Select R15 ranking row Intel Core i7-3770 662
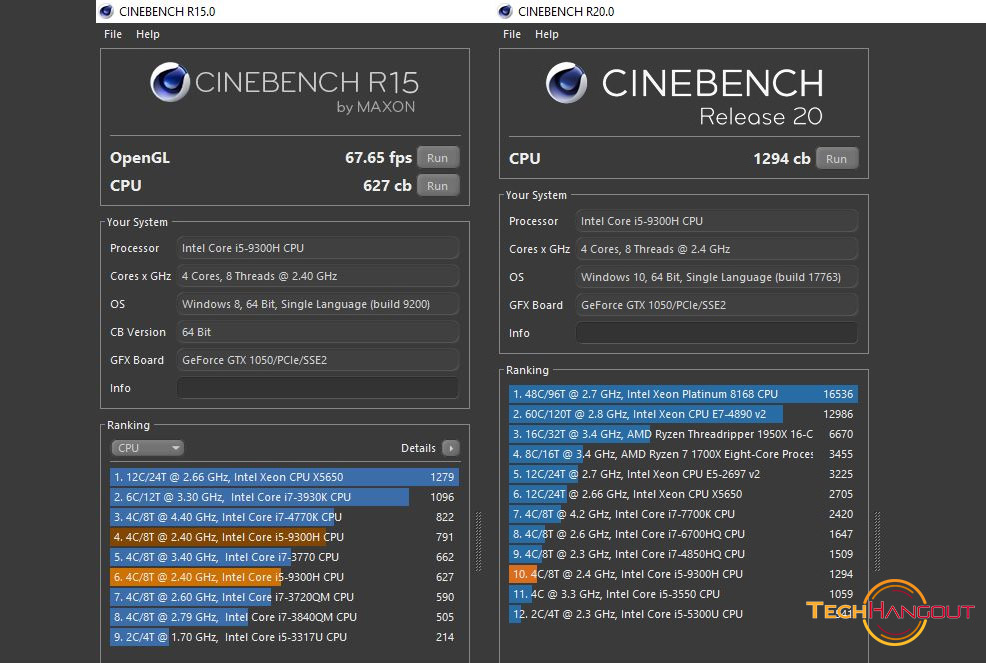The height and width of the screenshot is (663, 986). tap(284, 557)
